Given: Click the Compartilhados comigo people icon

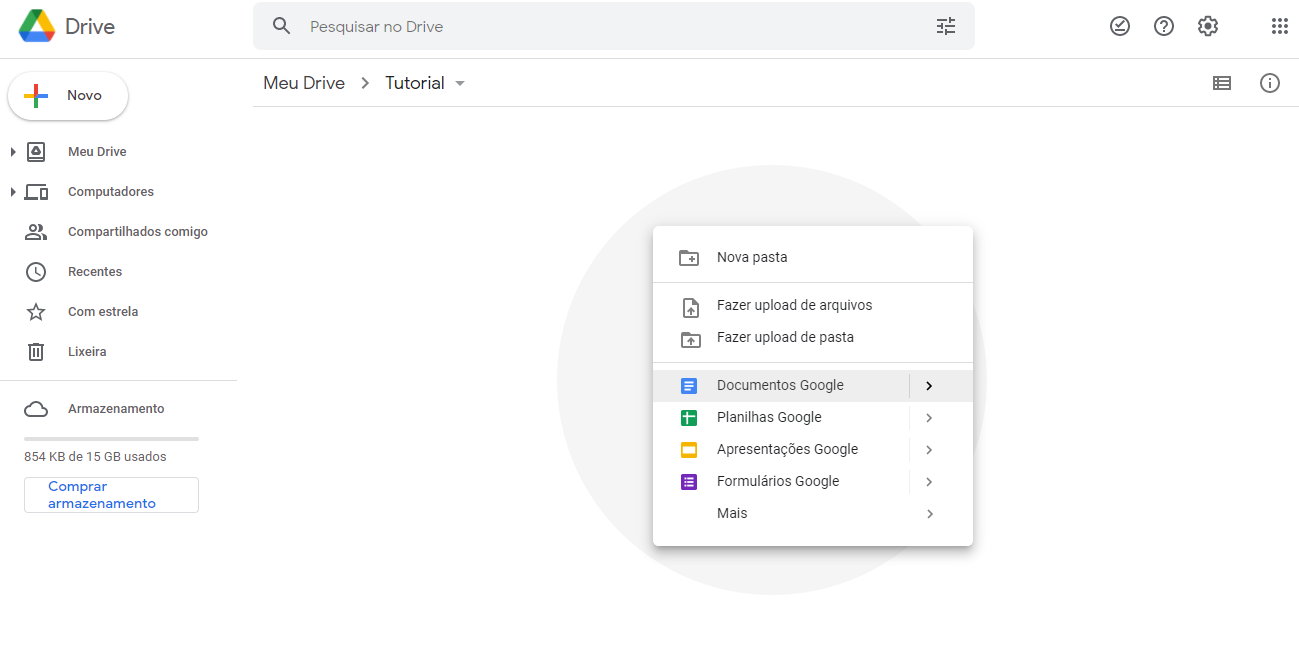Looking at the screenshot, I should point(36,232).
